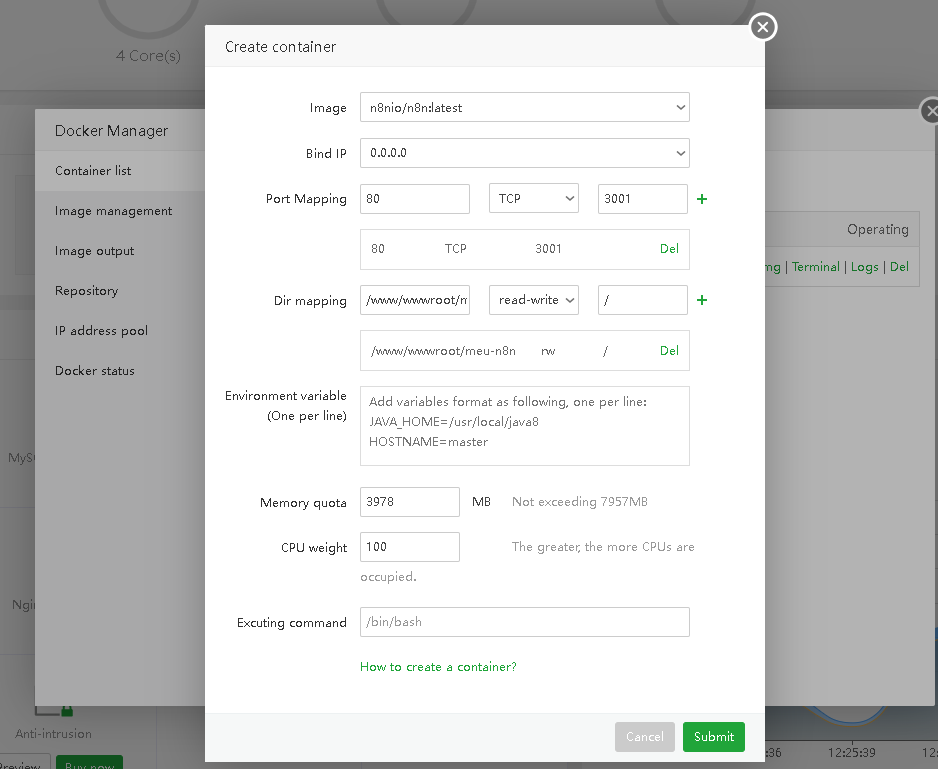This screenshot has width=938, height=769.
Task: Cancel container creation
Action: coord(644,737)
